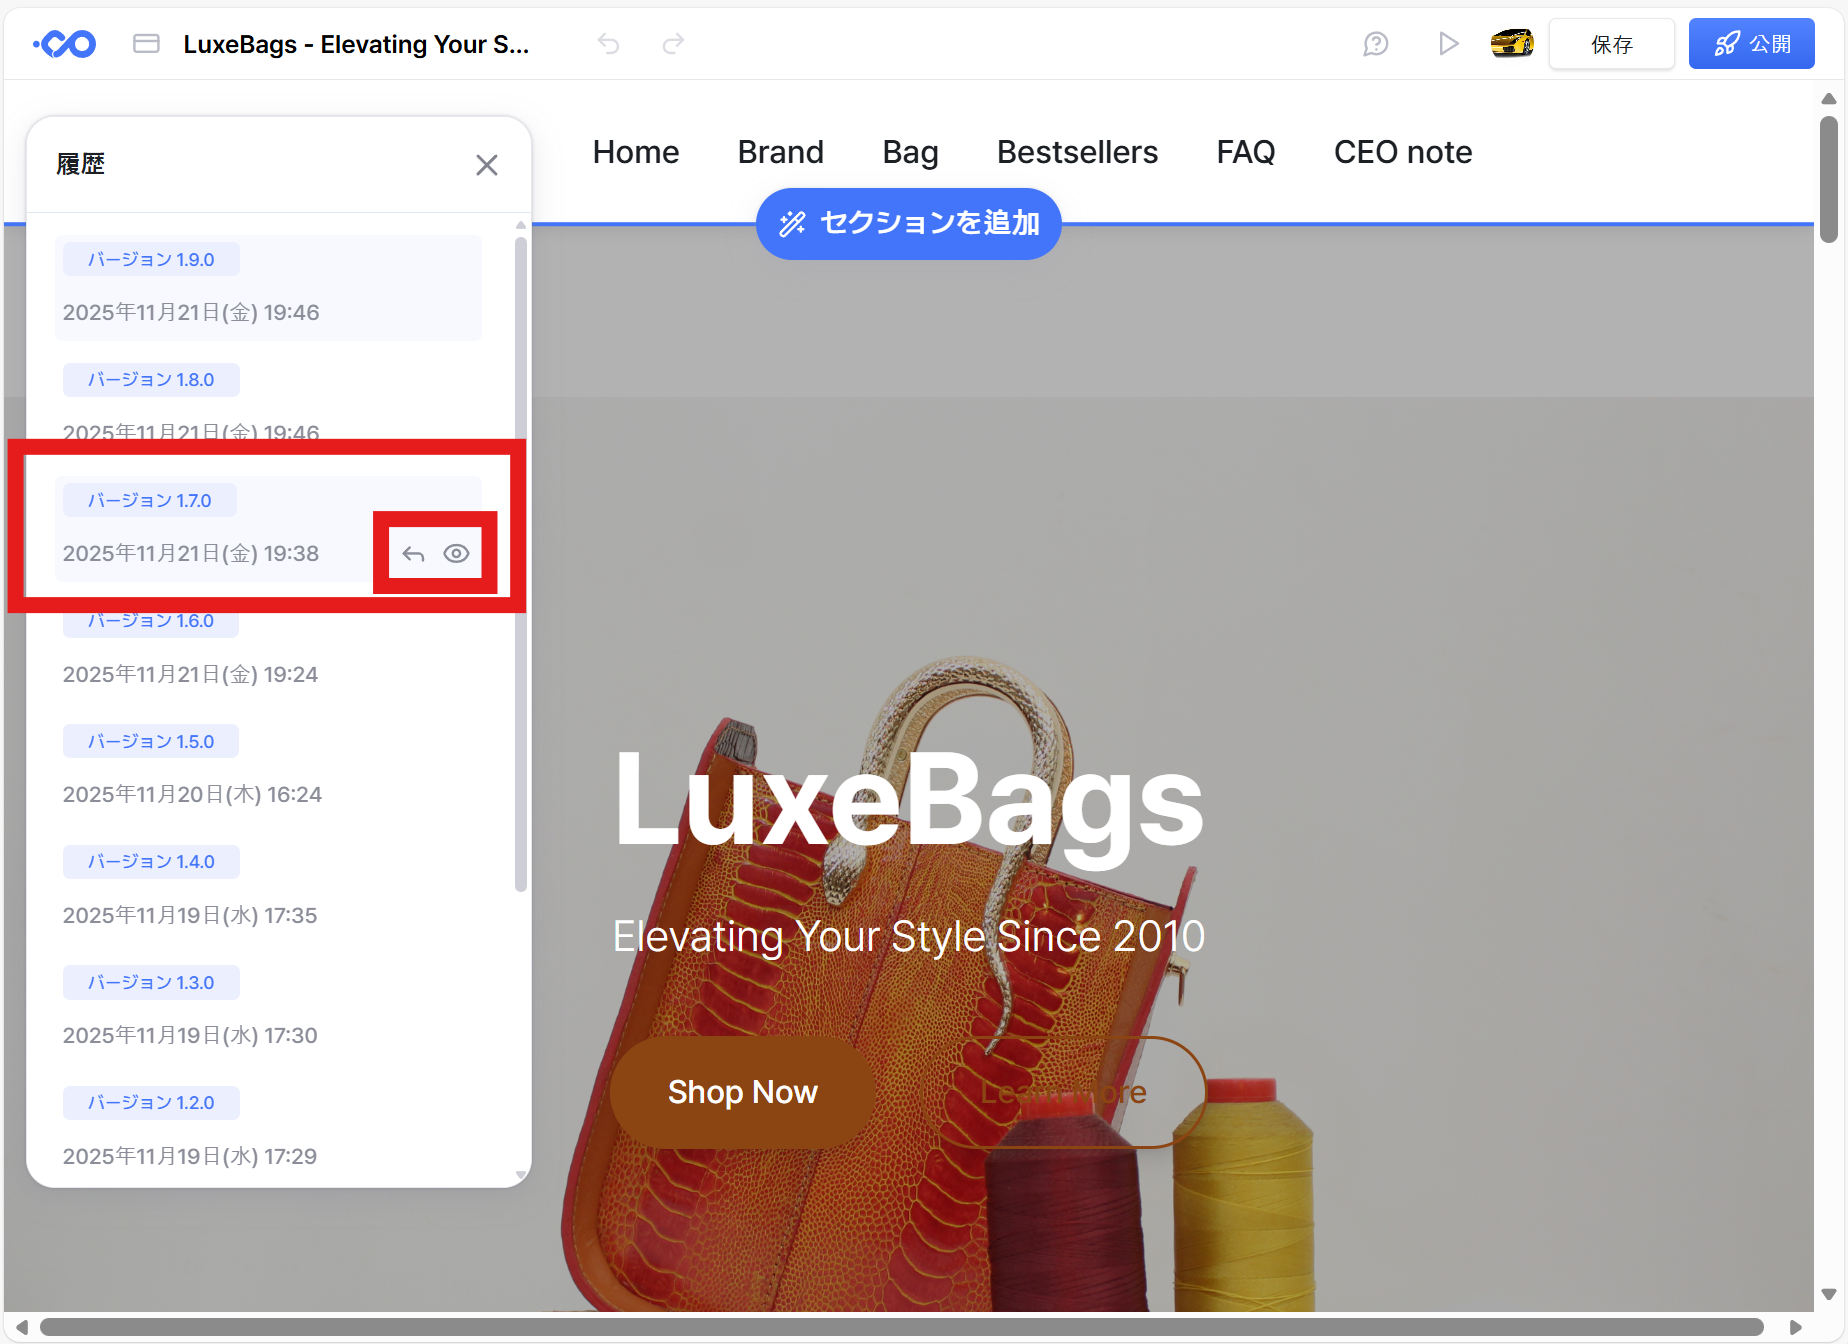Click the horizontal scrollbar right arrow
The height and width of the screenshot is (1344, 1848).
click(x=1796, y=1327)
